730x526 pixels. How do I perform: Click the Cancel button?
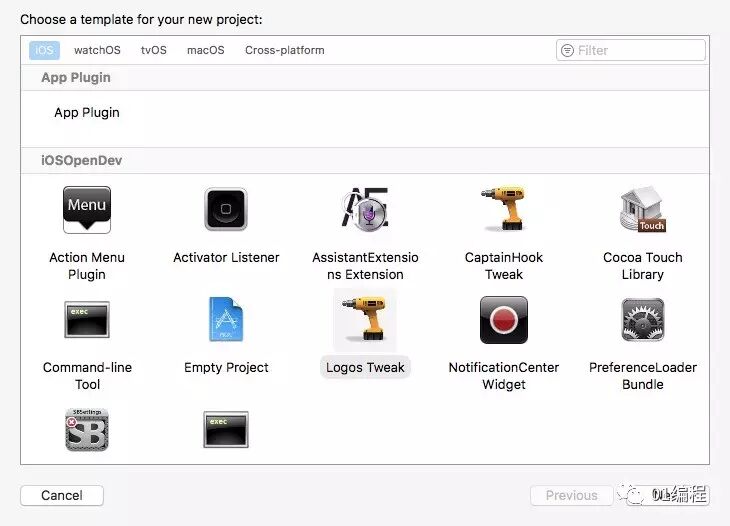[62, 495]
